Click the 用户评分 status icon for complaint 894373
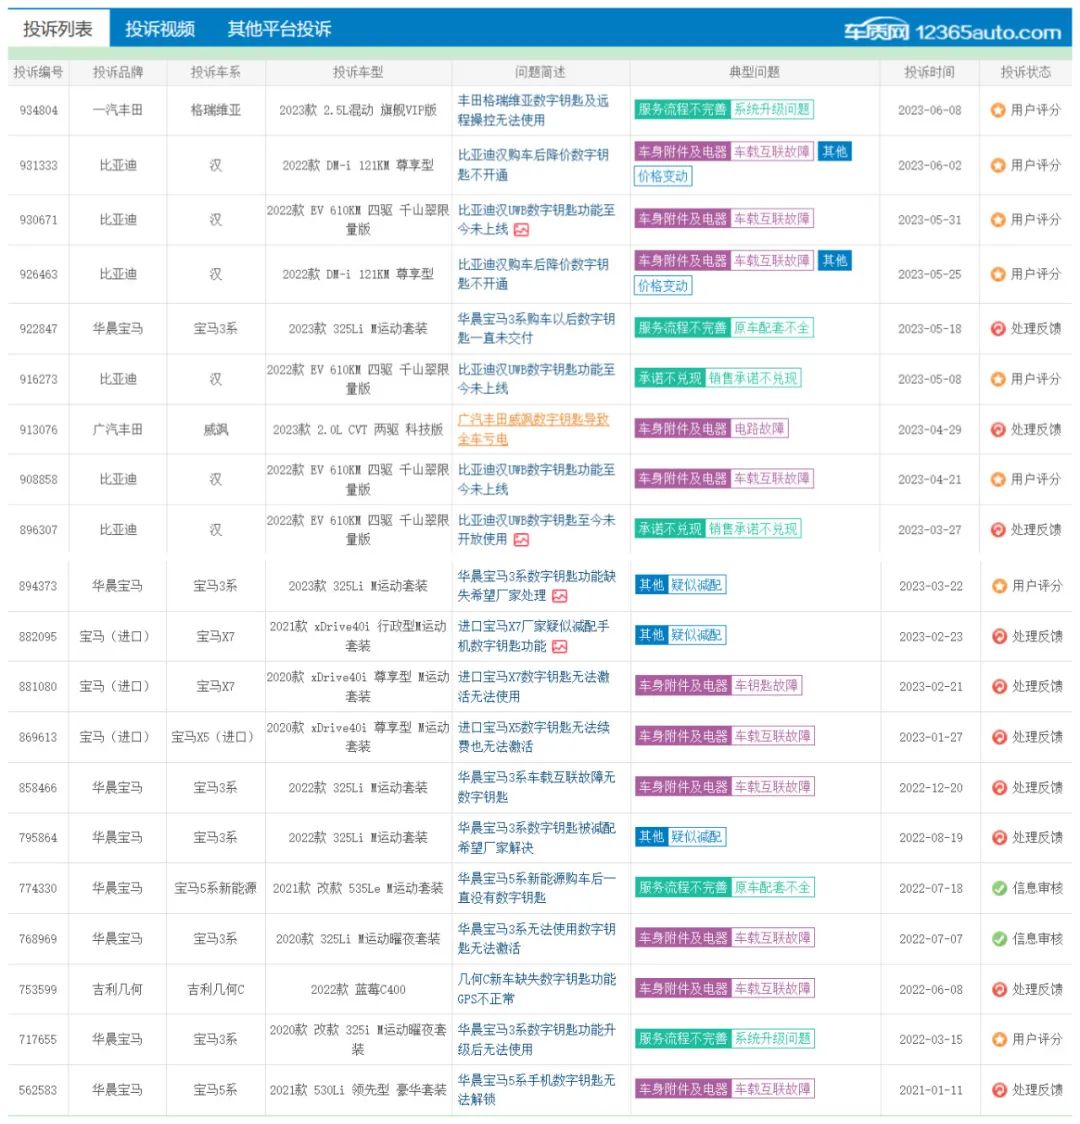 pyautogui.click(x=1000, y=586)
